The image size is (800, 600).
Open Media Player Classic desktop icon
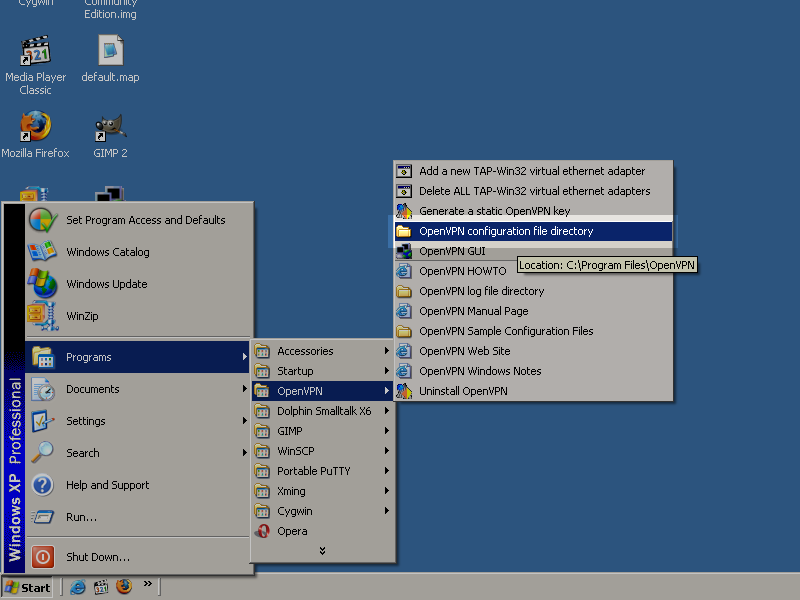click(x=35, y=64)
